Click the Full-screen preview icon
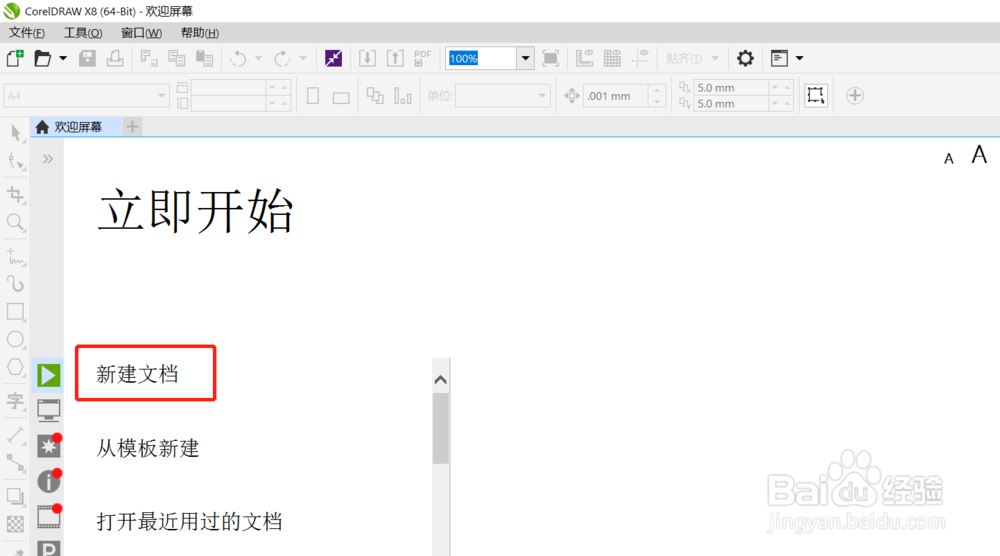 click(550, 59)
